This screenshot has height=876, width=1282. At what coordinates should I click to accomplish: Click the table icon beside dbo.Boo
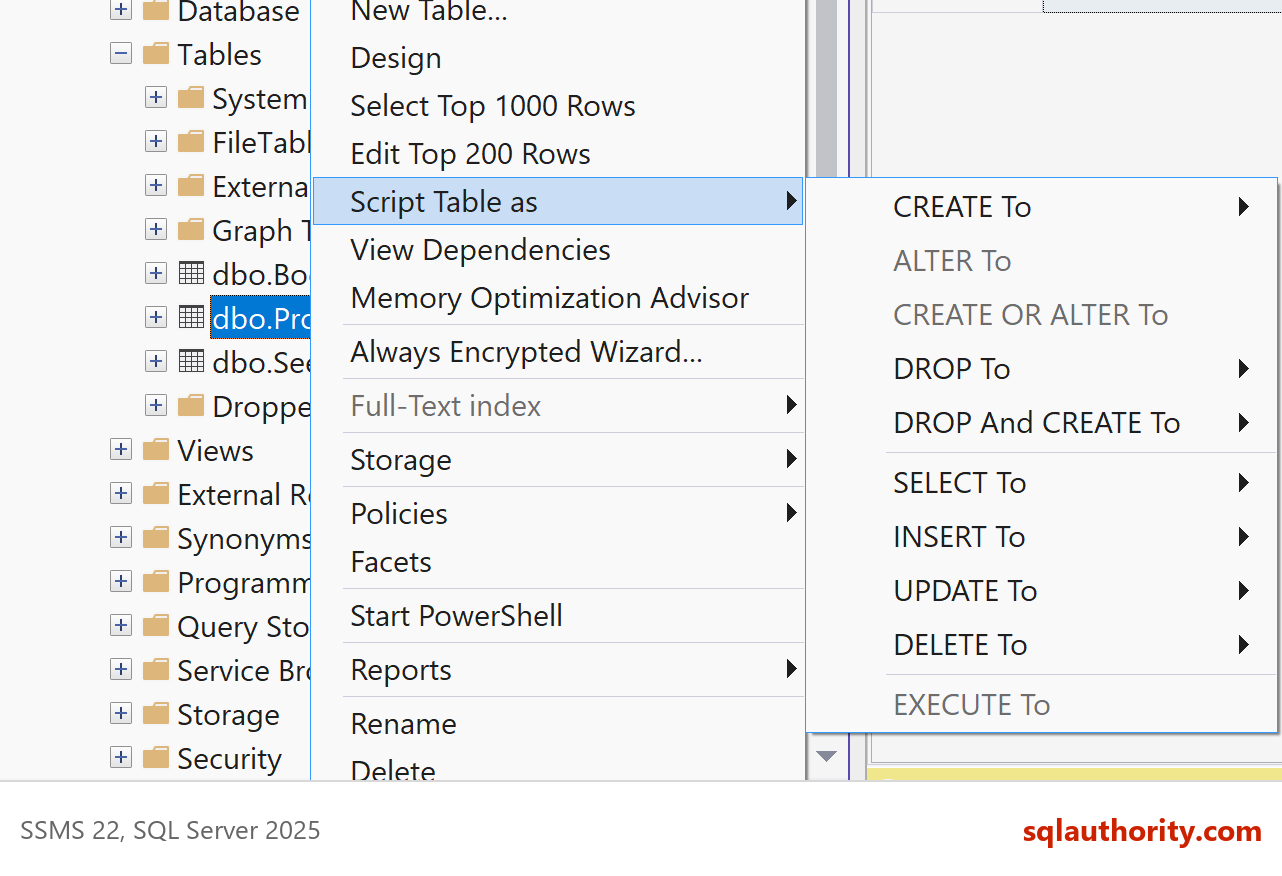point(191,273)
